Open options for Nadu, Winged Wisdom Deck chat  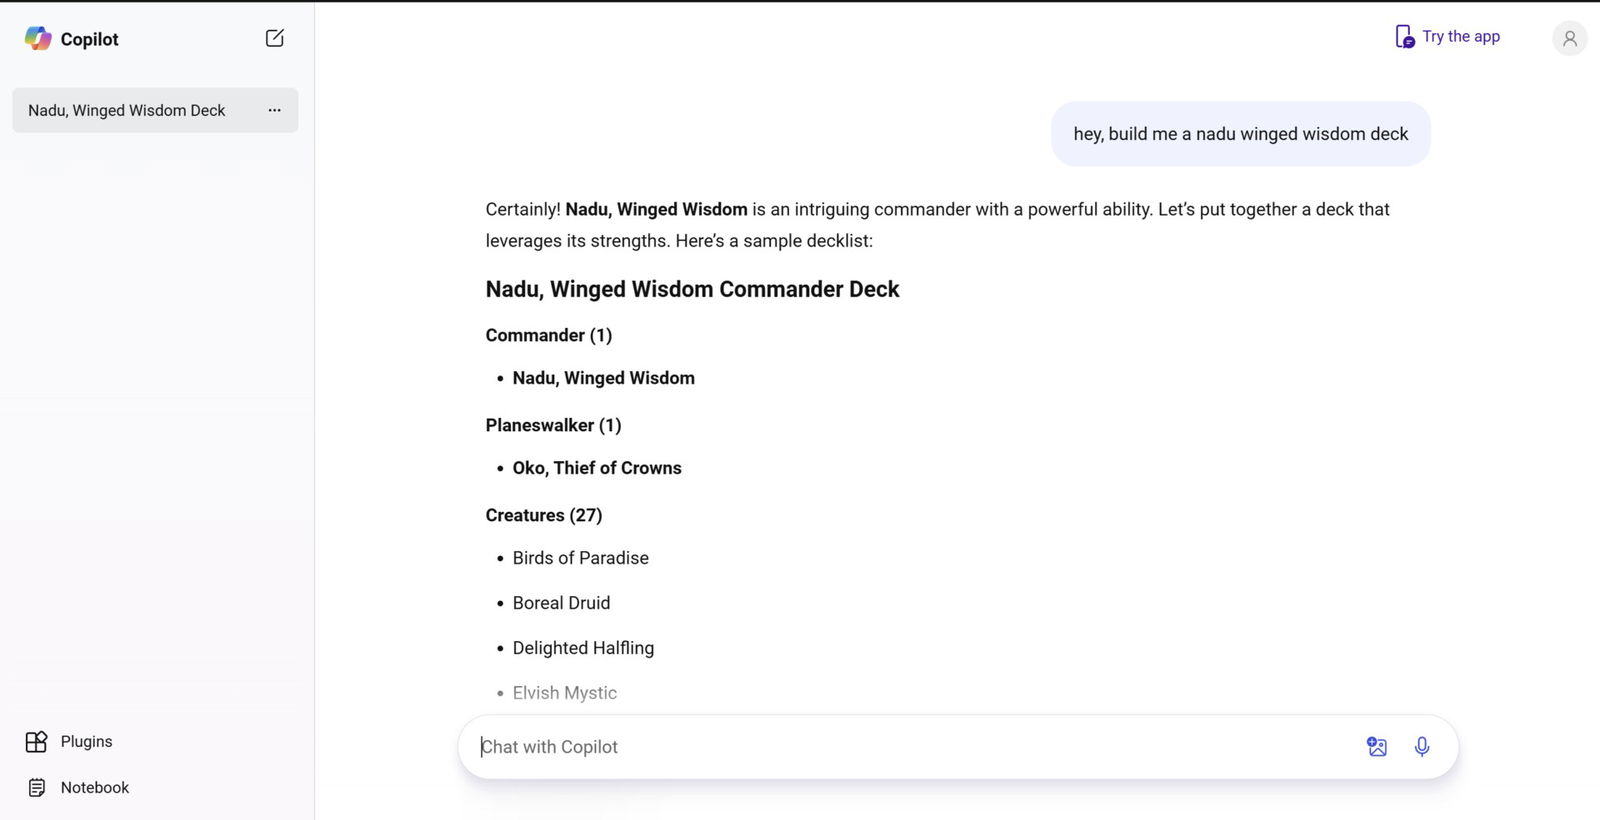click(x=274, y=110)
